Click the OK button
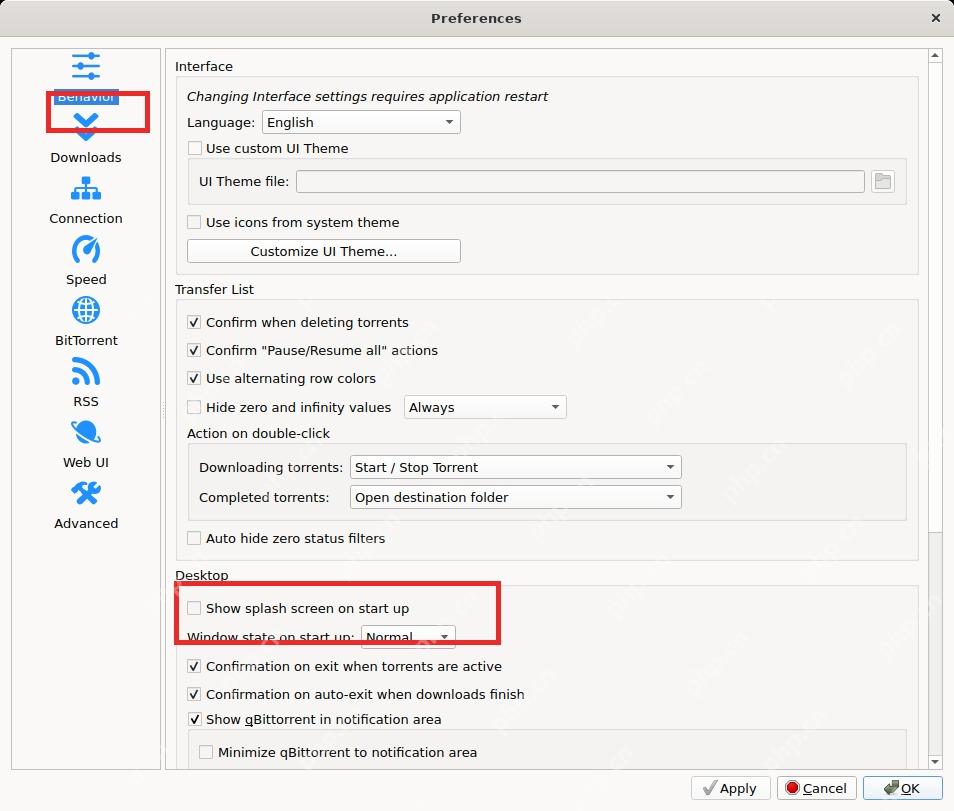Image resolution: width=954 pixels, height=811 pixels. point(902,788)
